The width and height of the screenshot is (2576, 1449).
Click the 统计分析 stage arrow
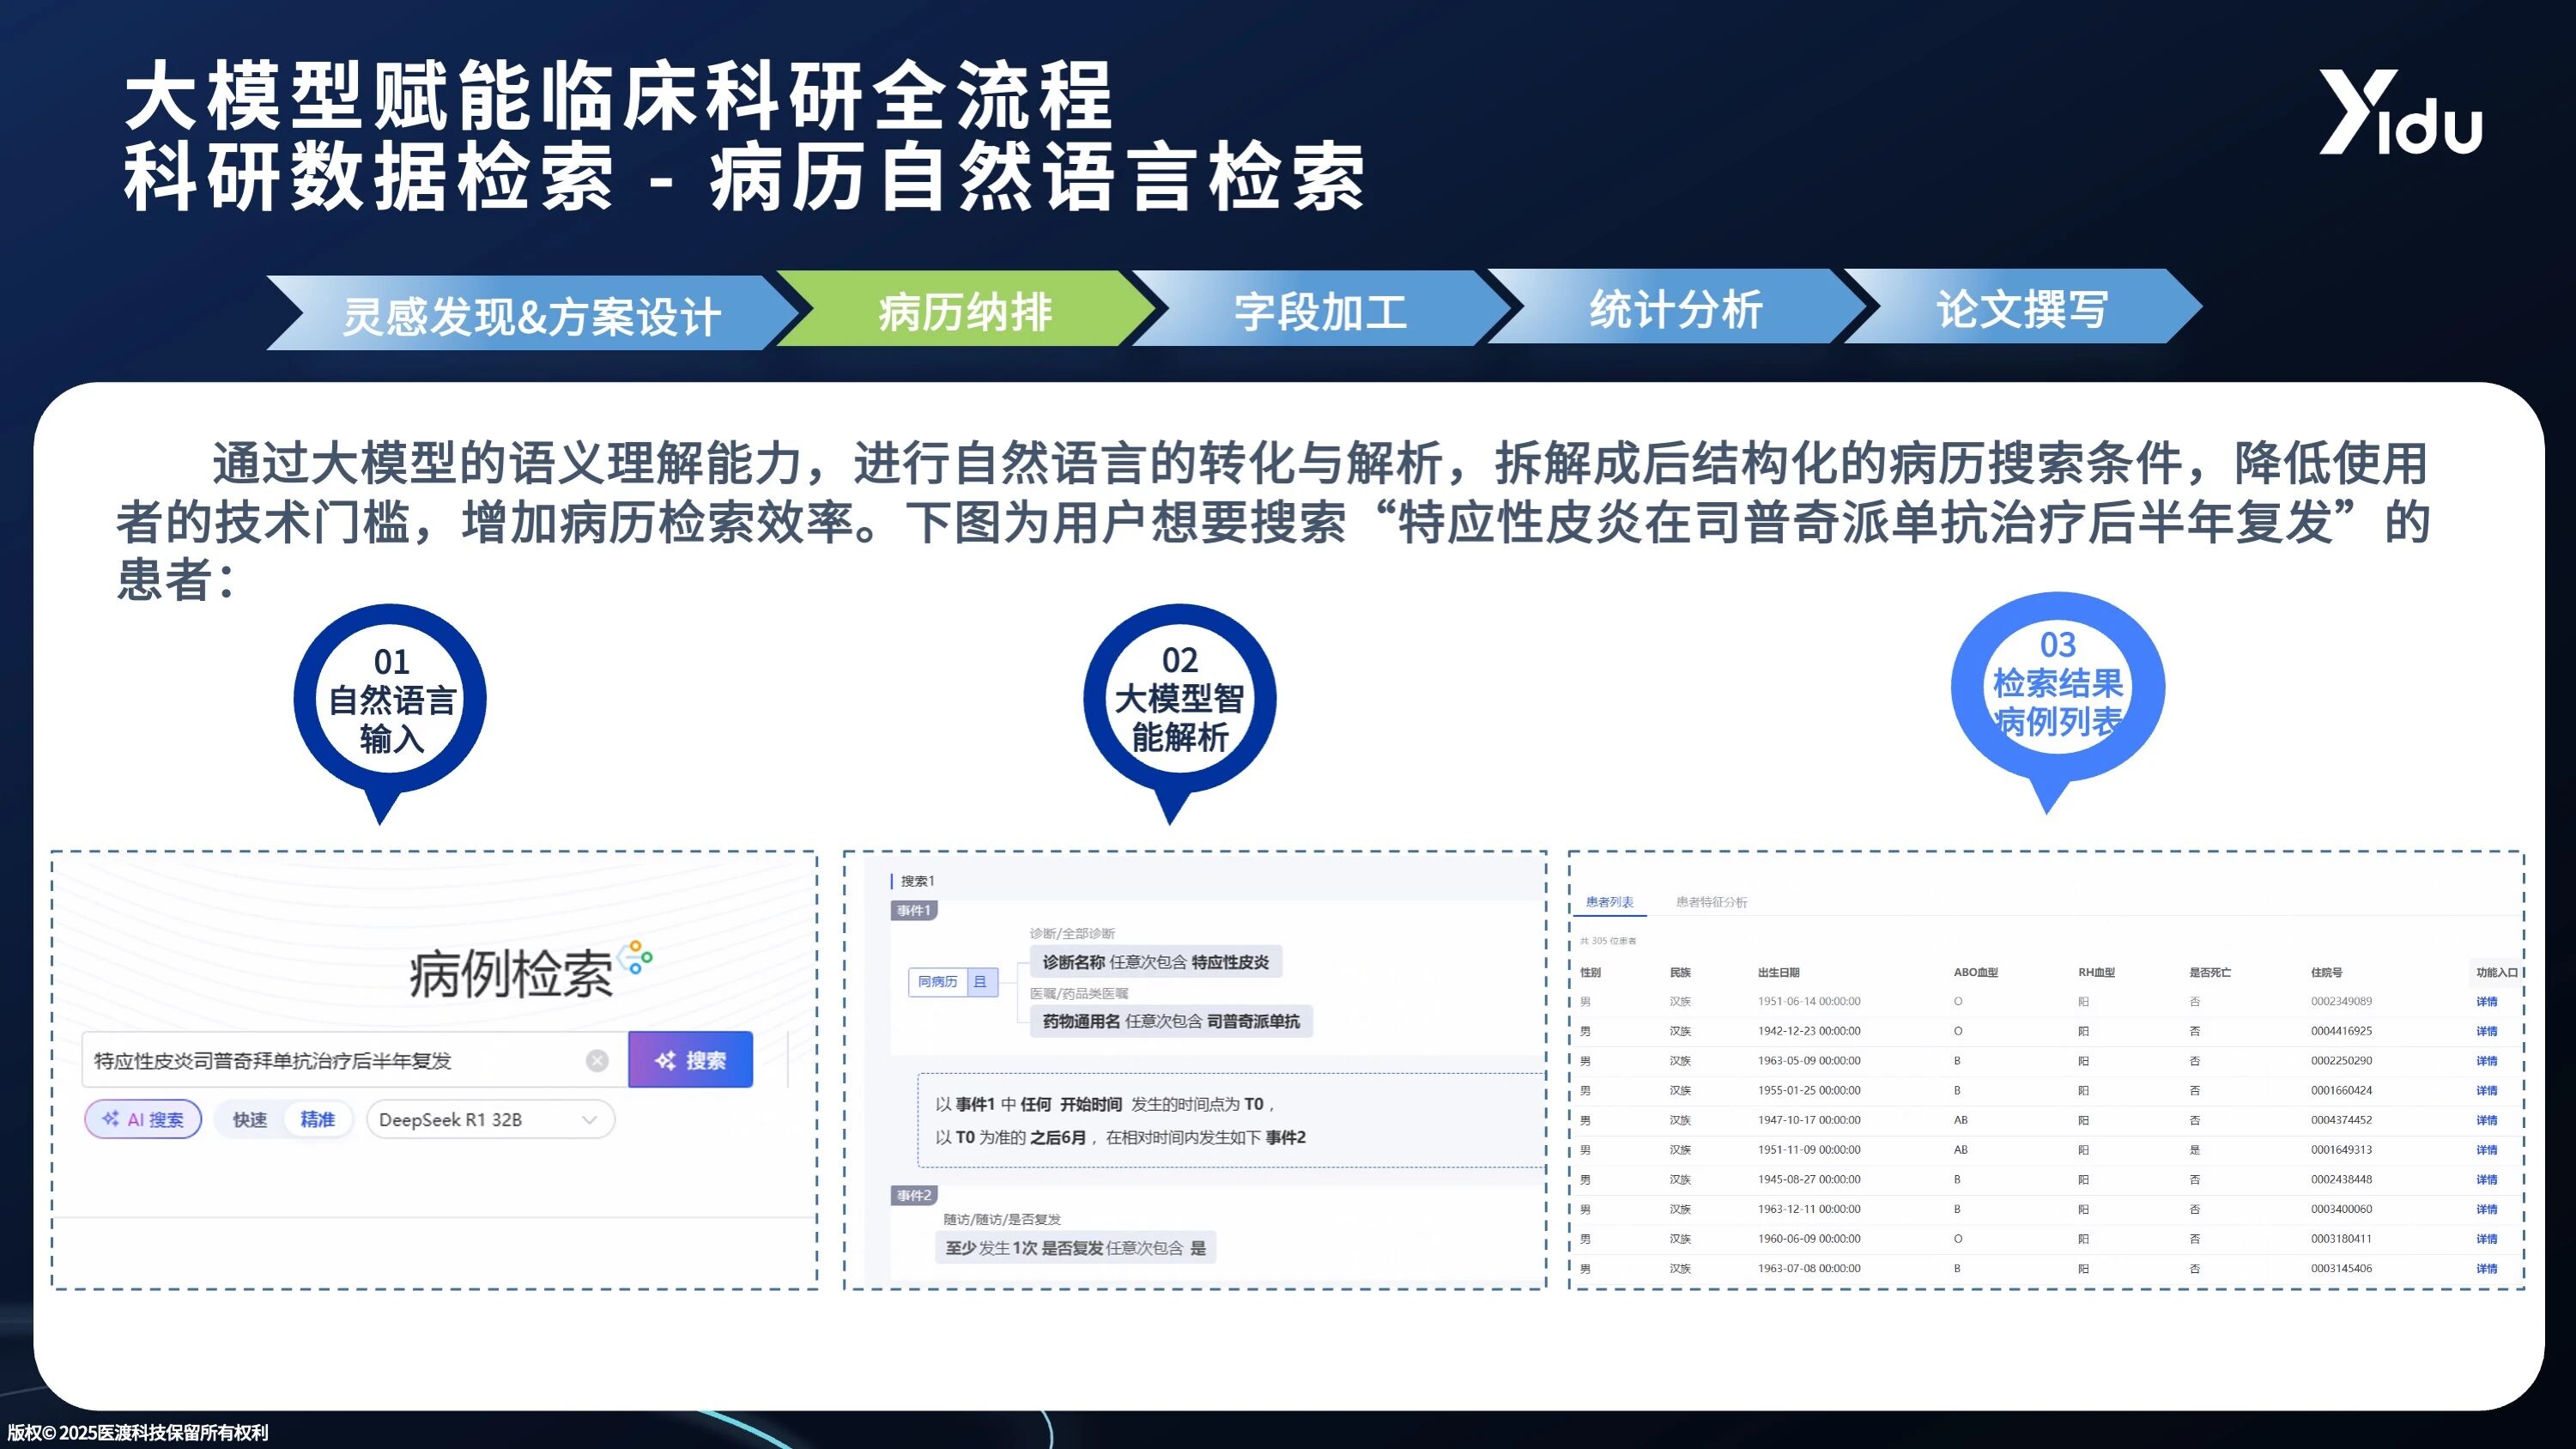(1675, 309)
